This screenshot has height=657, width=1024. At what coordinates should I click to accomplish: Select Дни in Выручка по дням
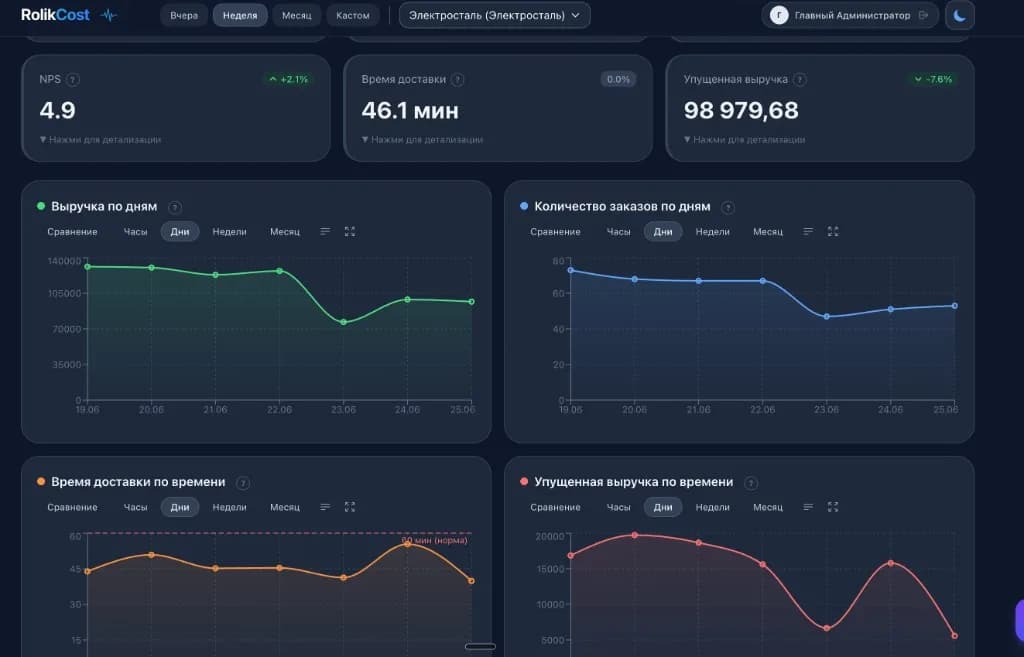[180, 232]
